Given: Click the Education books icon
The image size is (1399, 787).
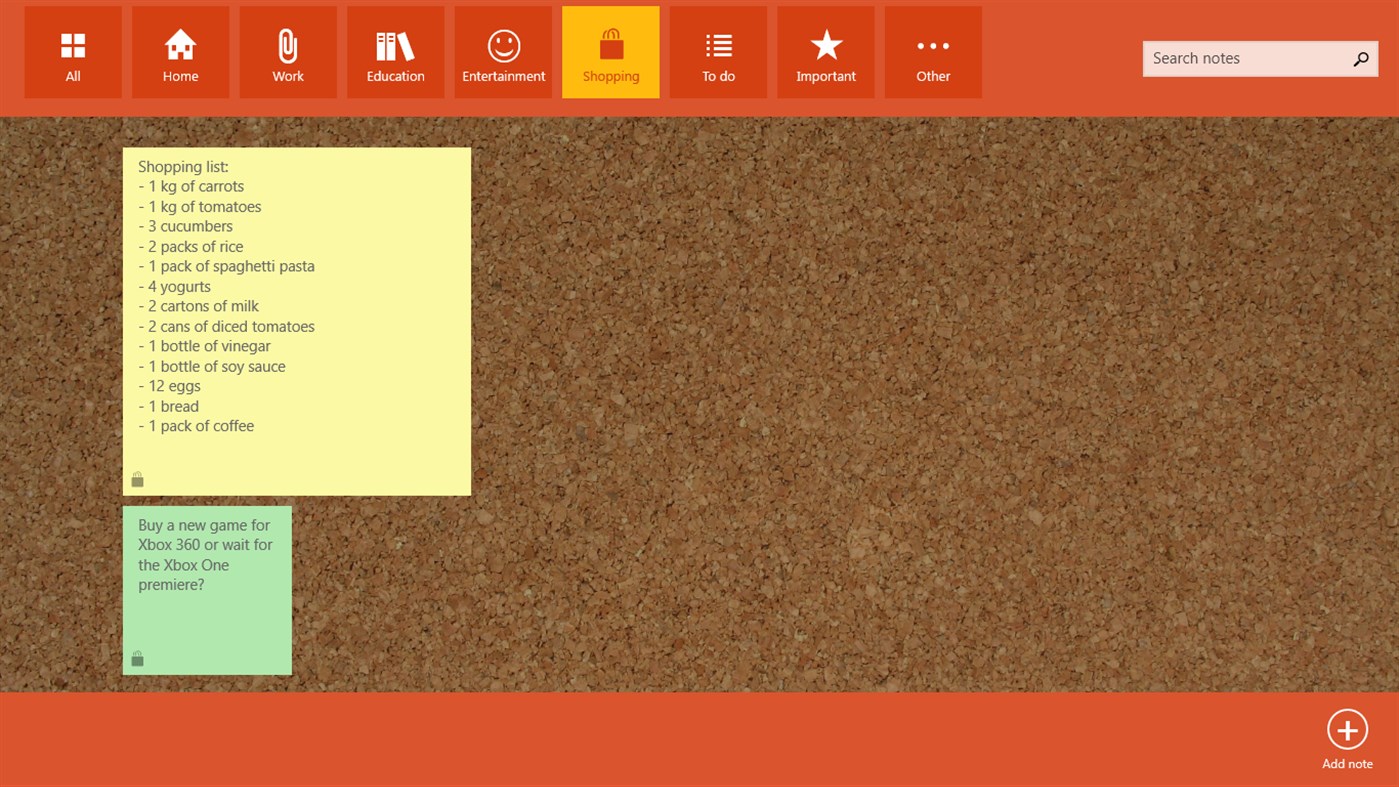Looking at the screenshot, I should 395,44.
